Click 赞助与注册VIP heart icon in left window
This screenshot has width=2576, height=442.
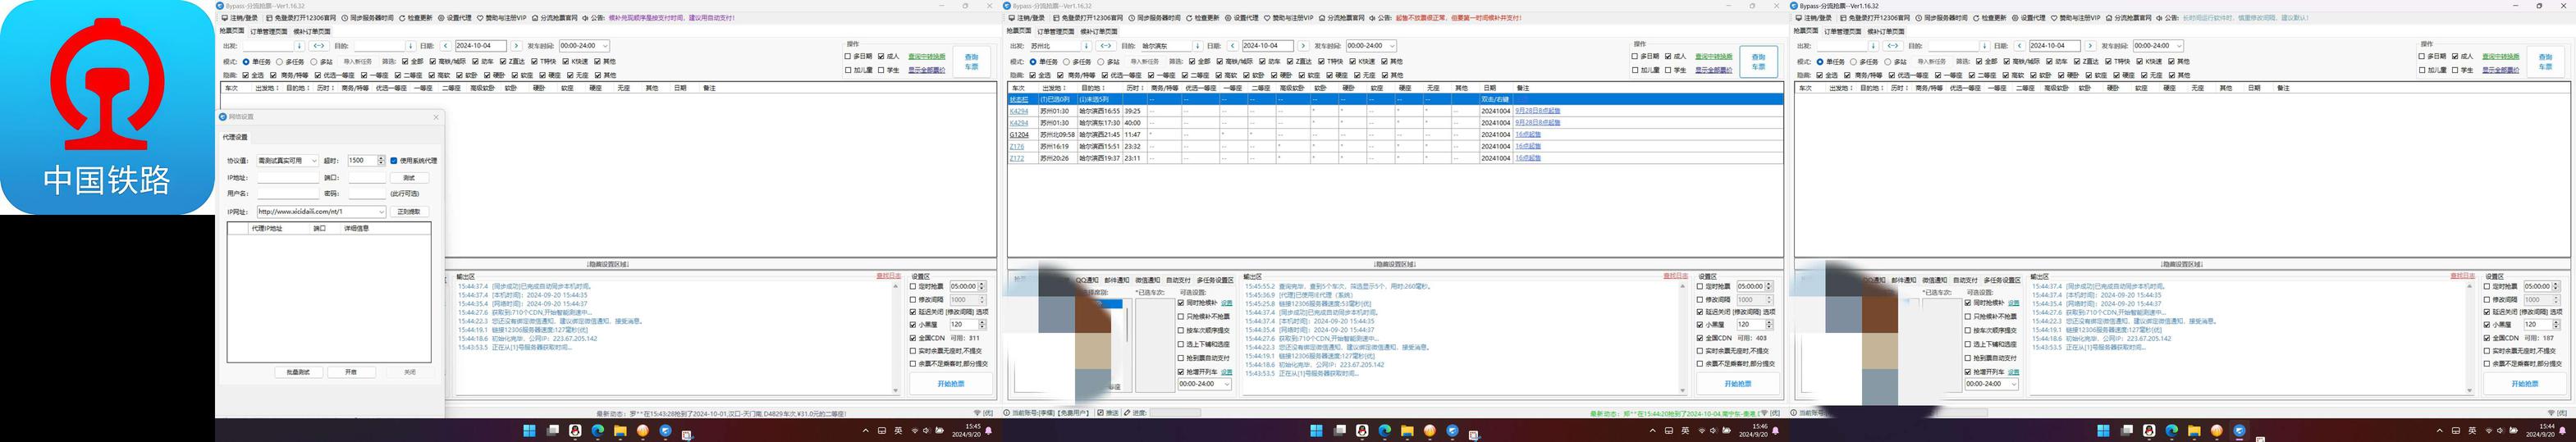tap(480, 18)
